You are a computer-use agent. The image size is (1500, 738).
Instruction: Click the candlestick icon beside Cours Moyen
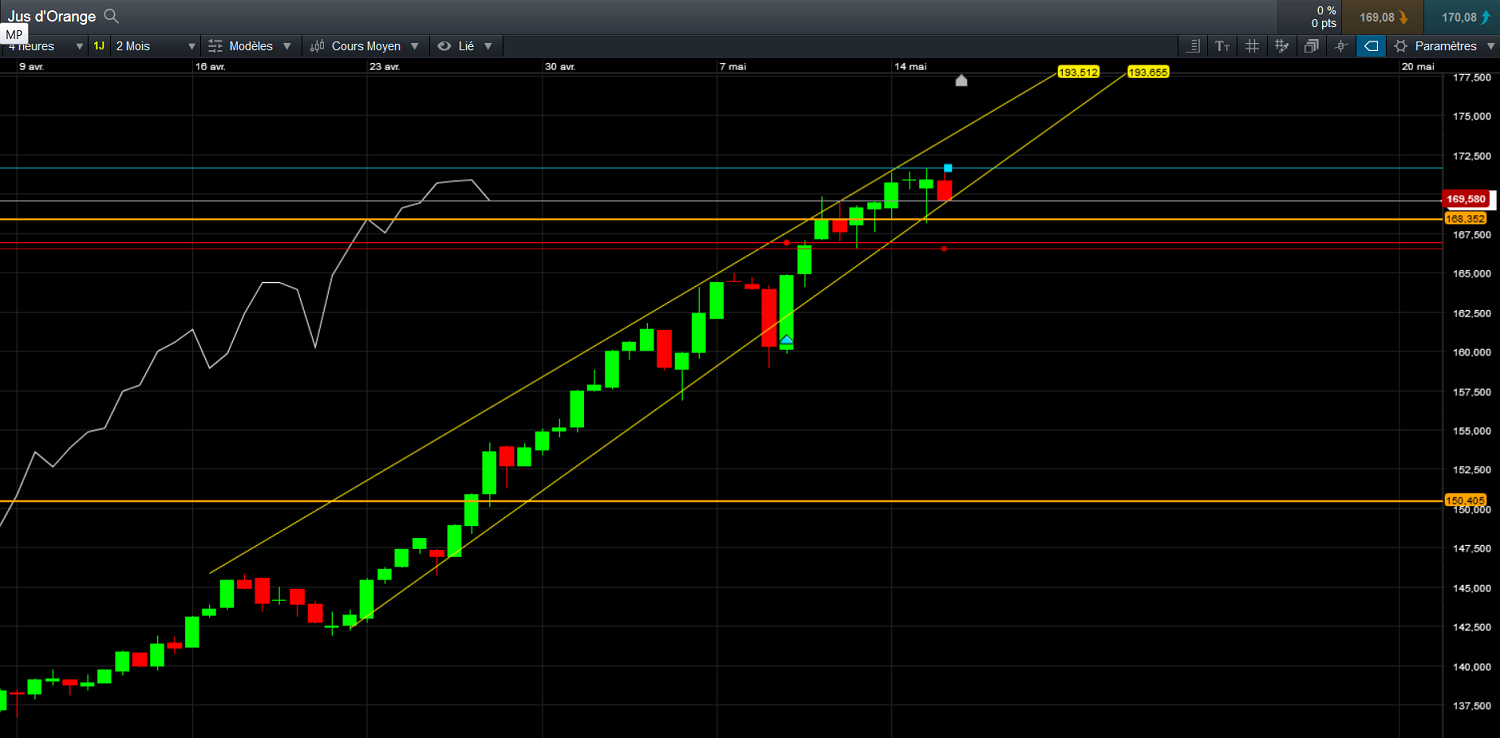(317, 46)
